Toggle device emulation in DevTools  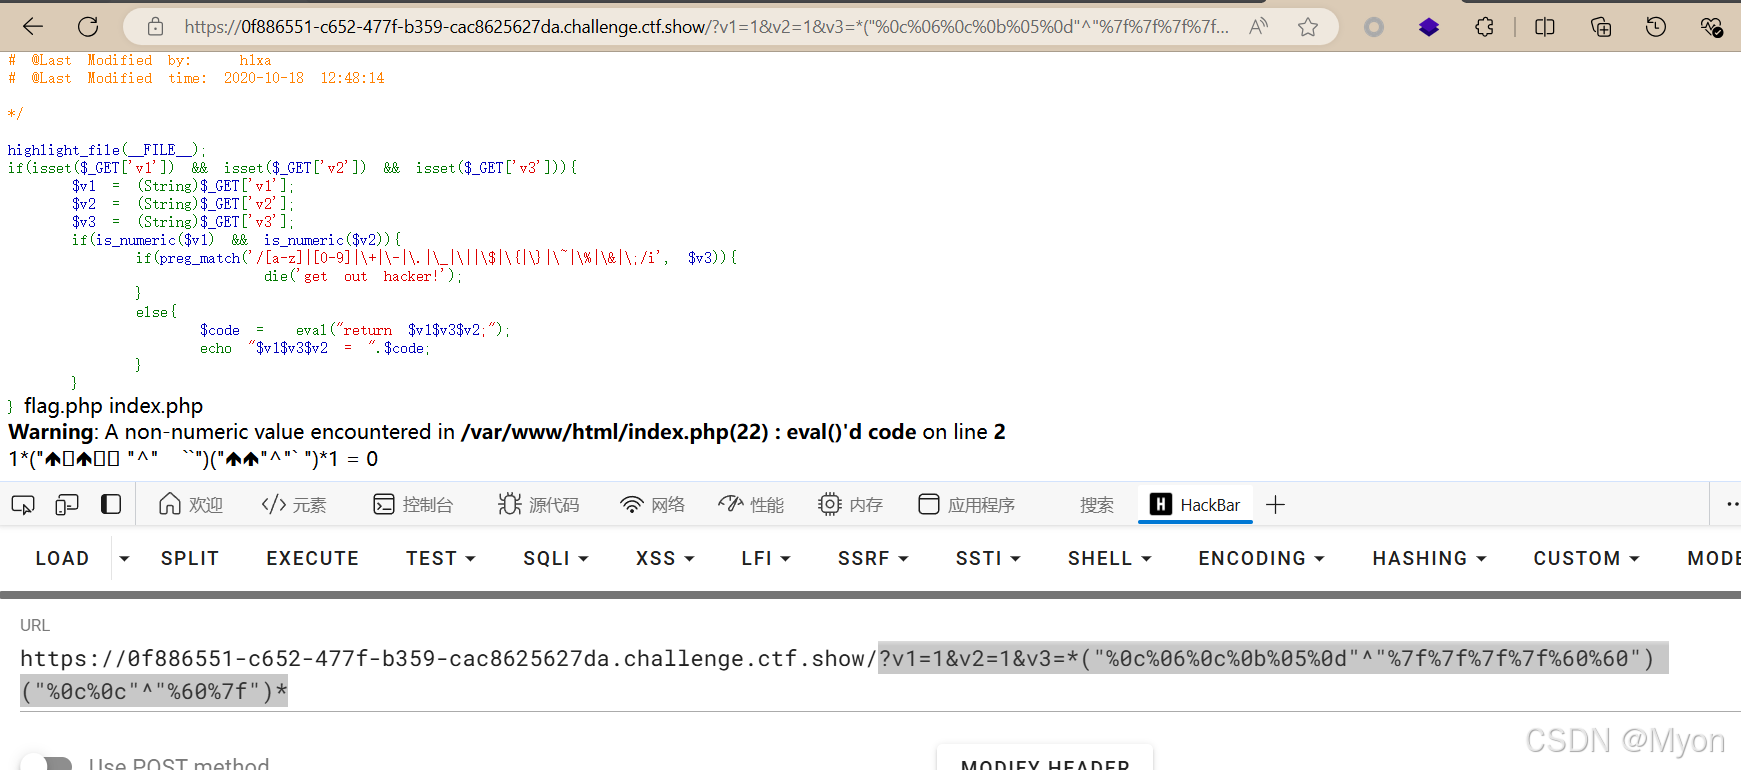67,505
